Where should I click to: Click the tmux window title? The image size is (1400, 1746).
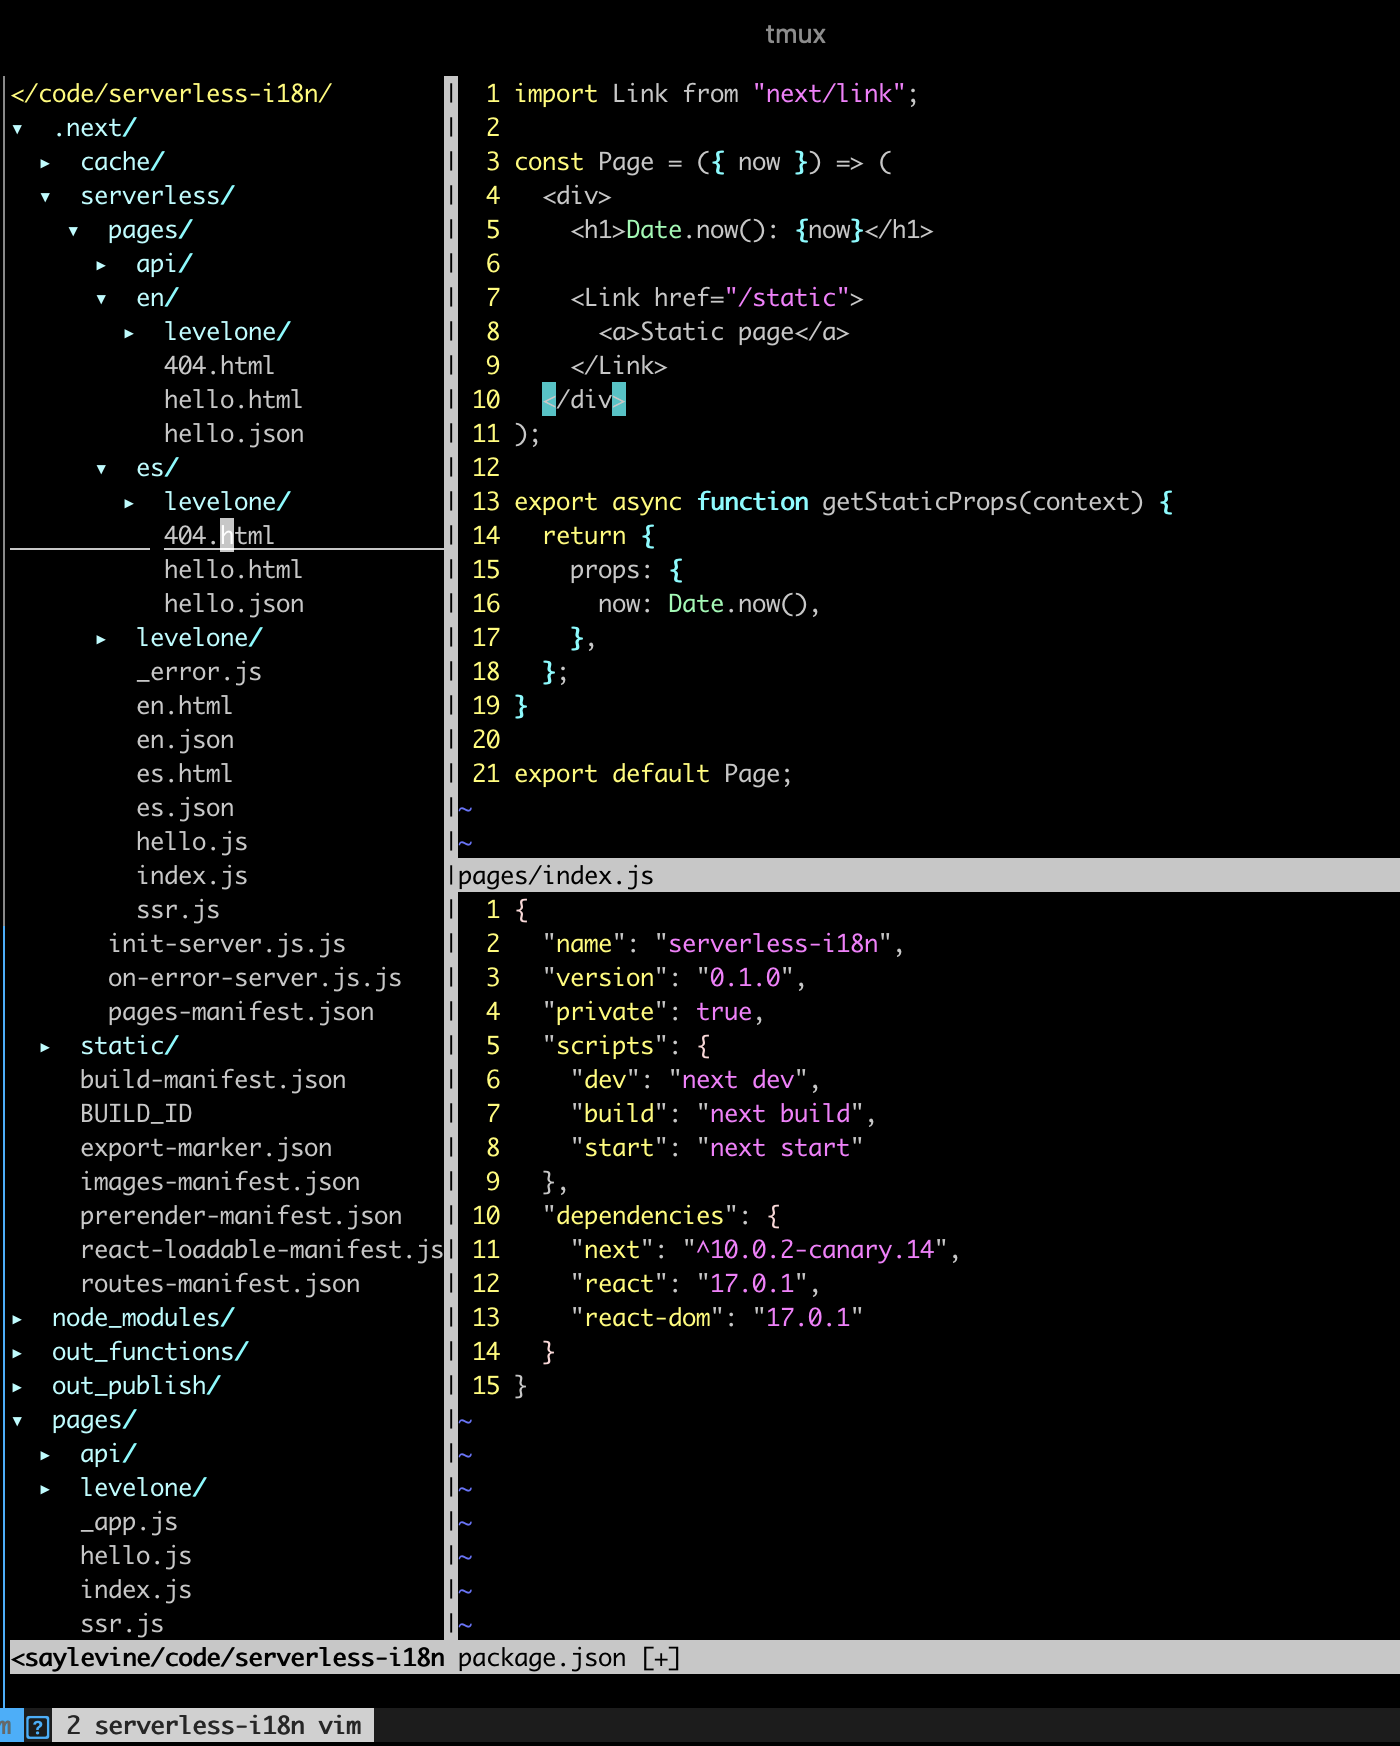pos(796,34)
